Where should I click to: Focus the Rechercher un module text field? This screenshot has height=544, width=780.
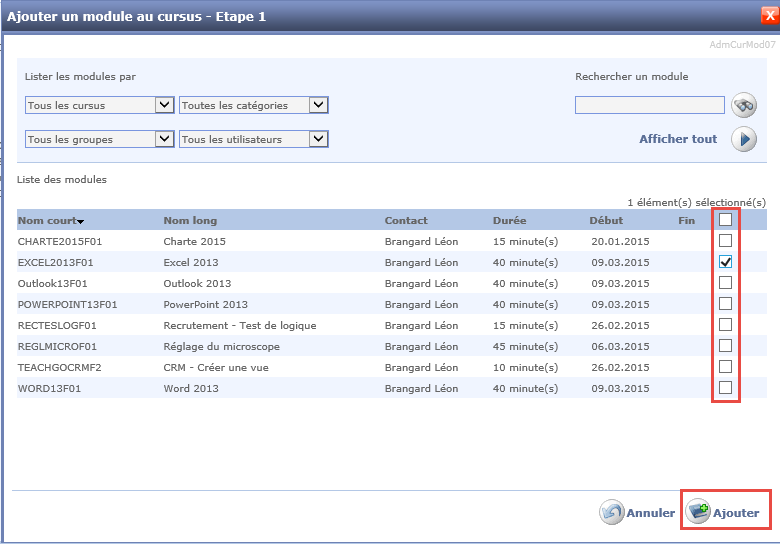click(x=649, y=105)
